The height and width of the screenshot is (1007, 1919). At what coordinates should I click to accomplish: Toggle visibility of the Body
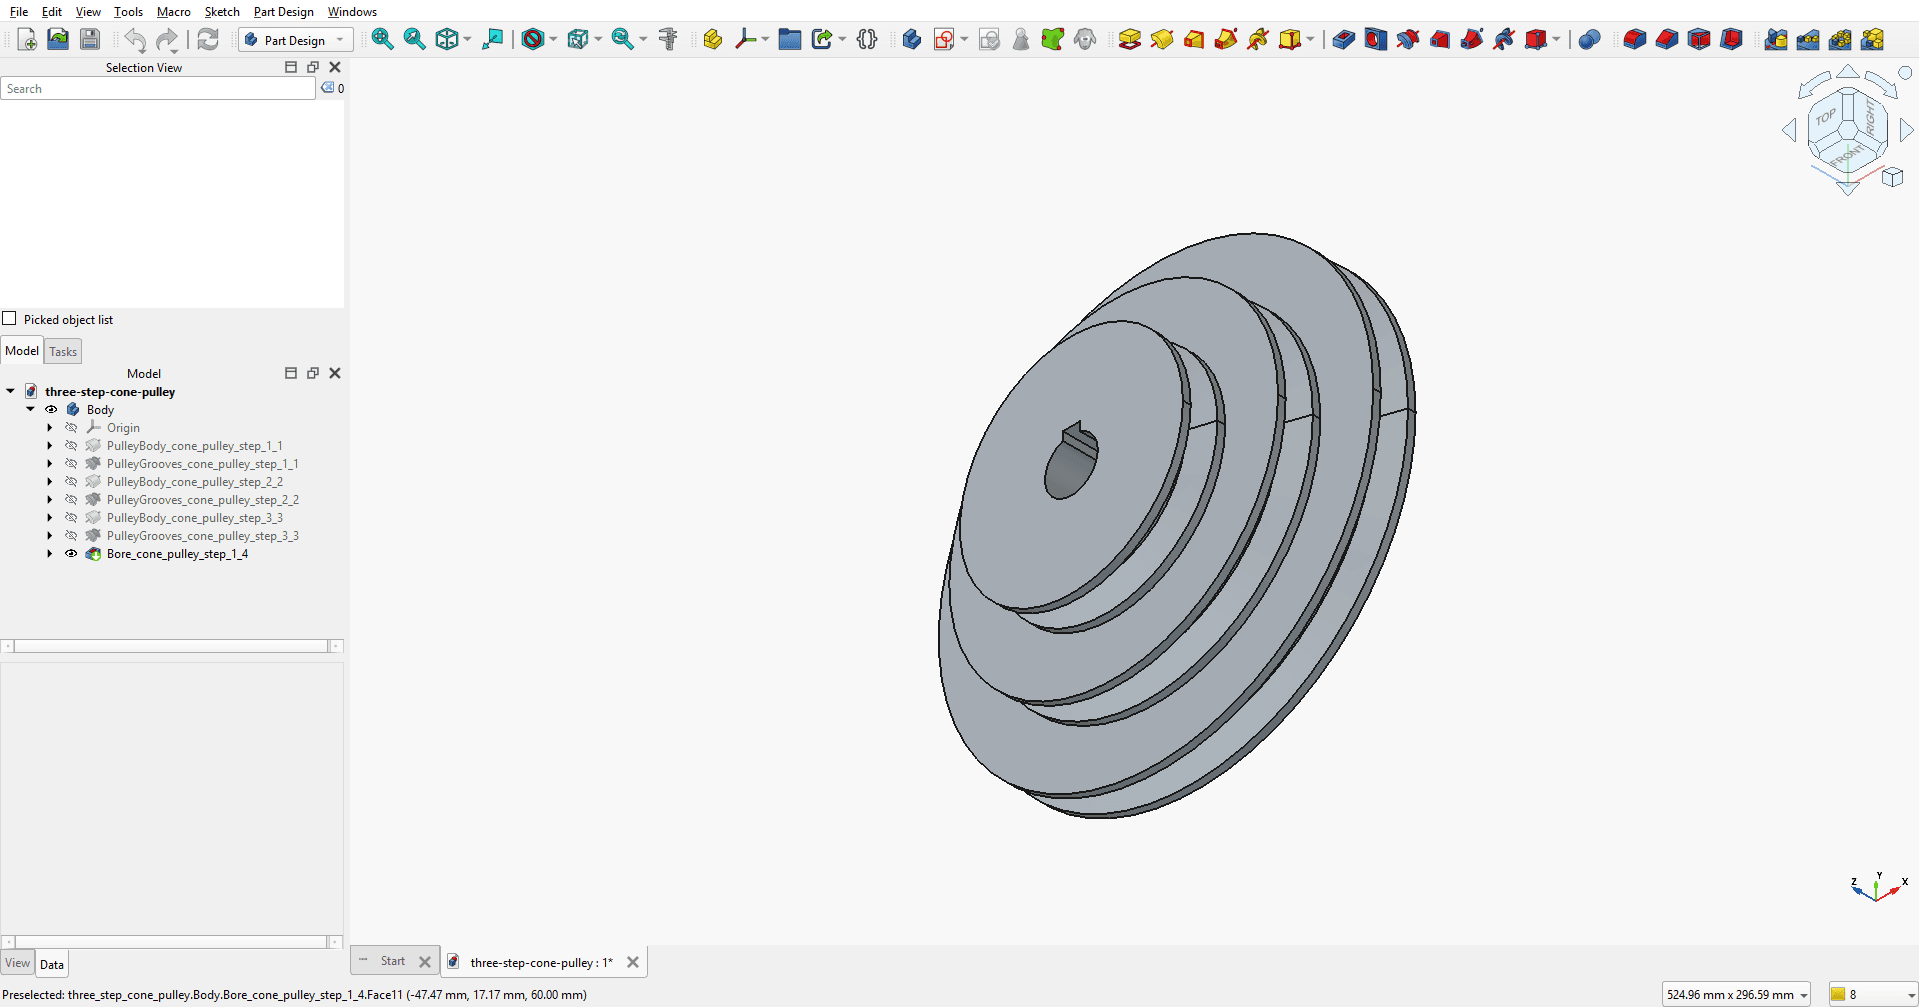click(x=51, y=409)
